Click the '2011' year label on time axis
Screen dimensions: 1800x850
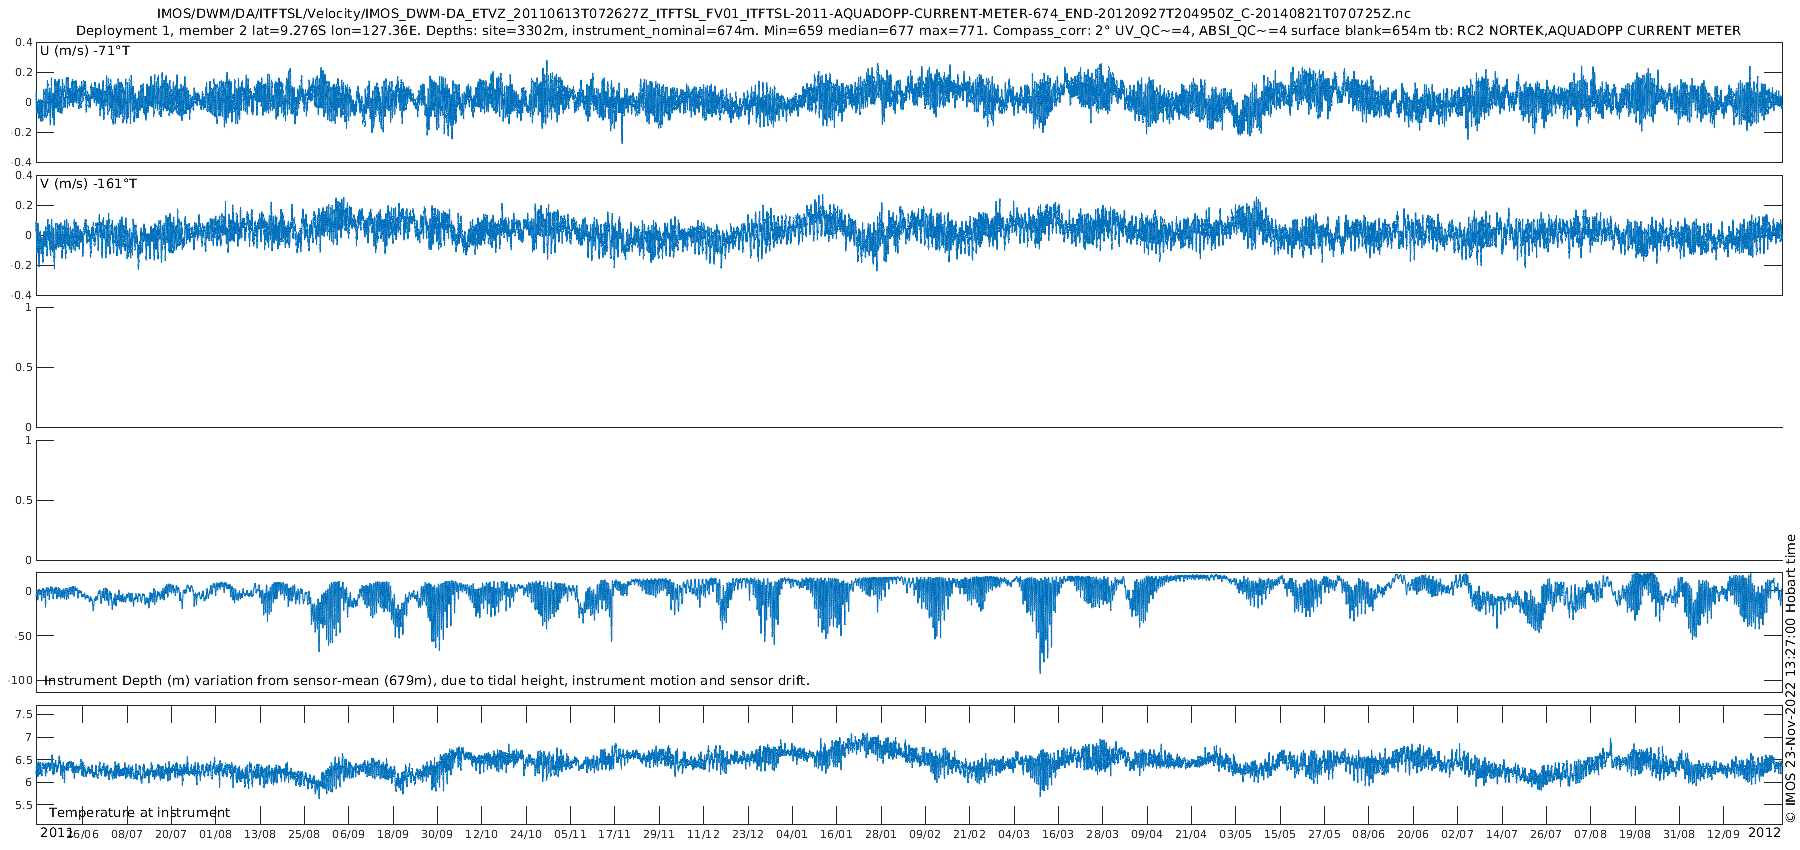(x=55, y=832)
